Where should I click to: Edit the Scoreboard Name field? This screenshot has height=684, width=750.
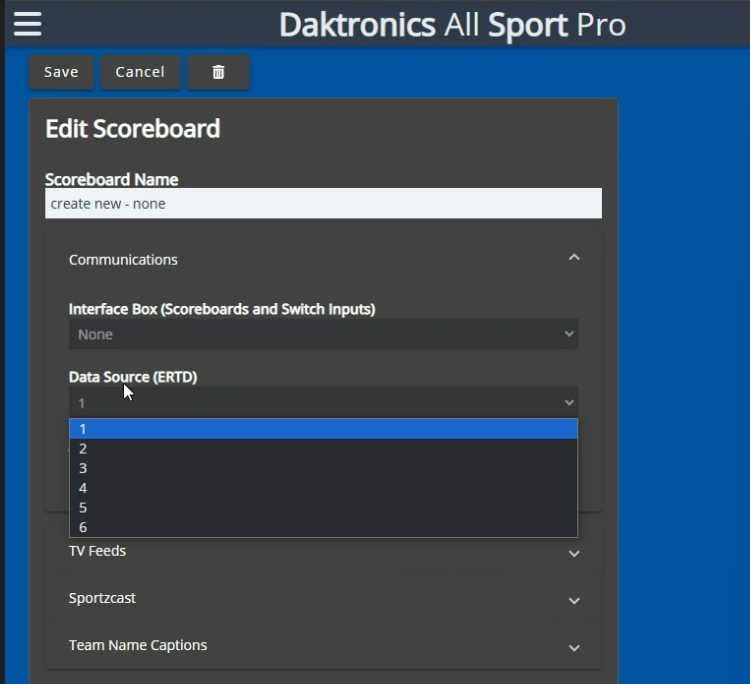pyautogui.click(x=323, y=203)
